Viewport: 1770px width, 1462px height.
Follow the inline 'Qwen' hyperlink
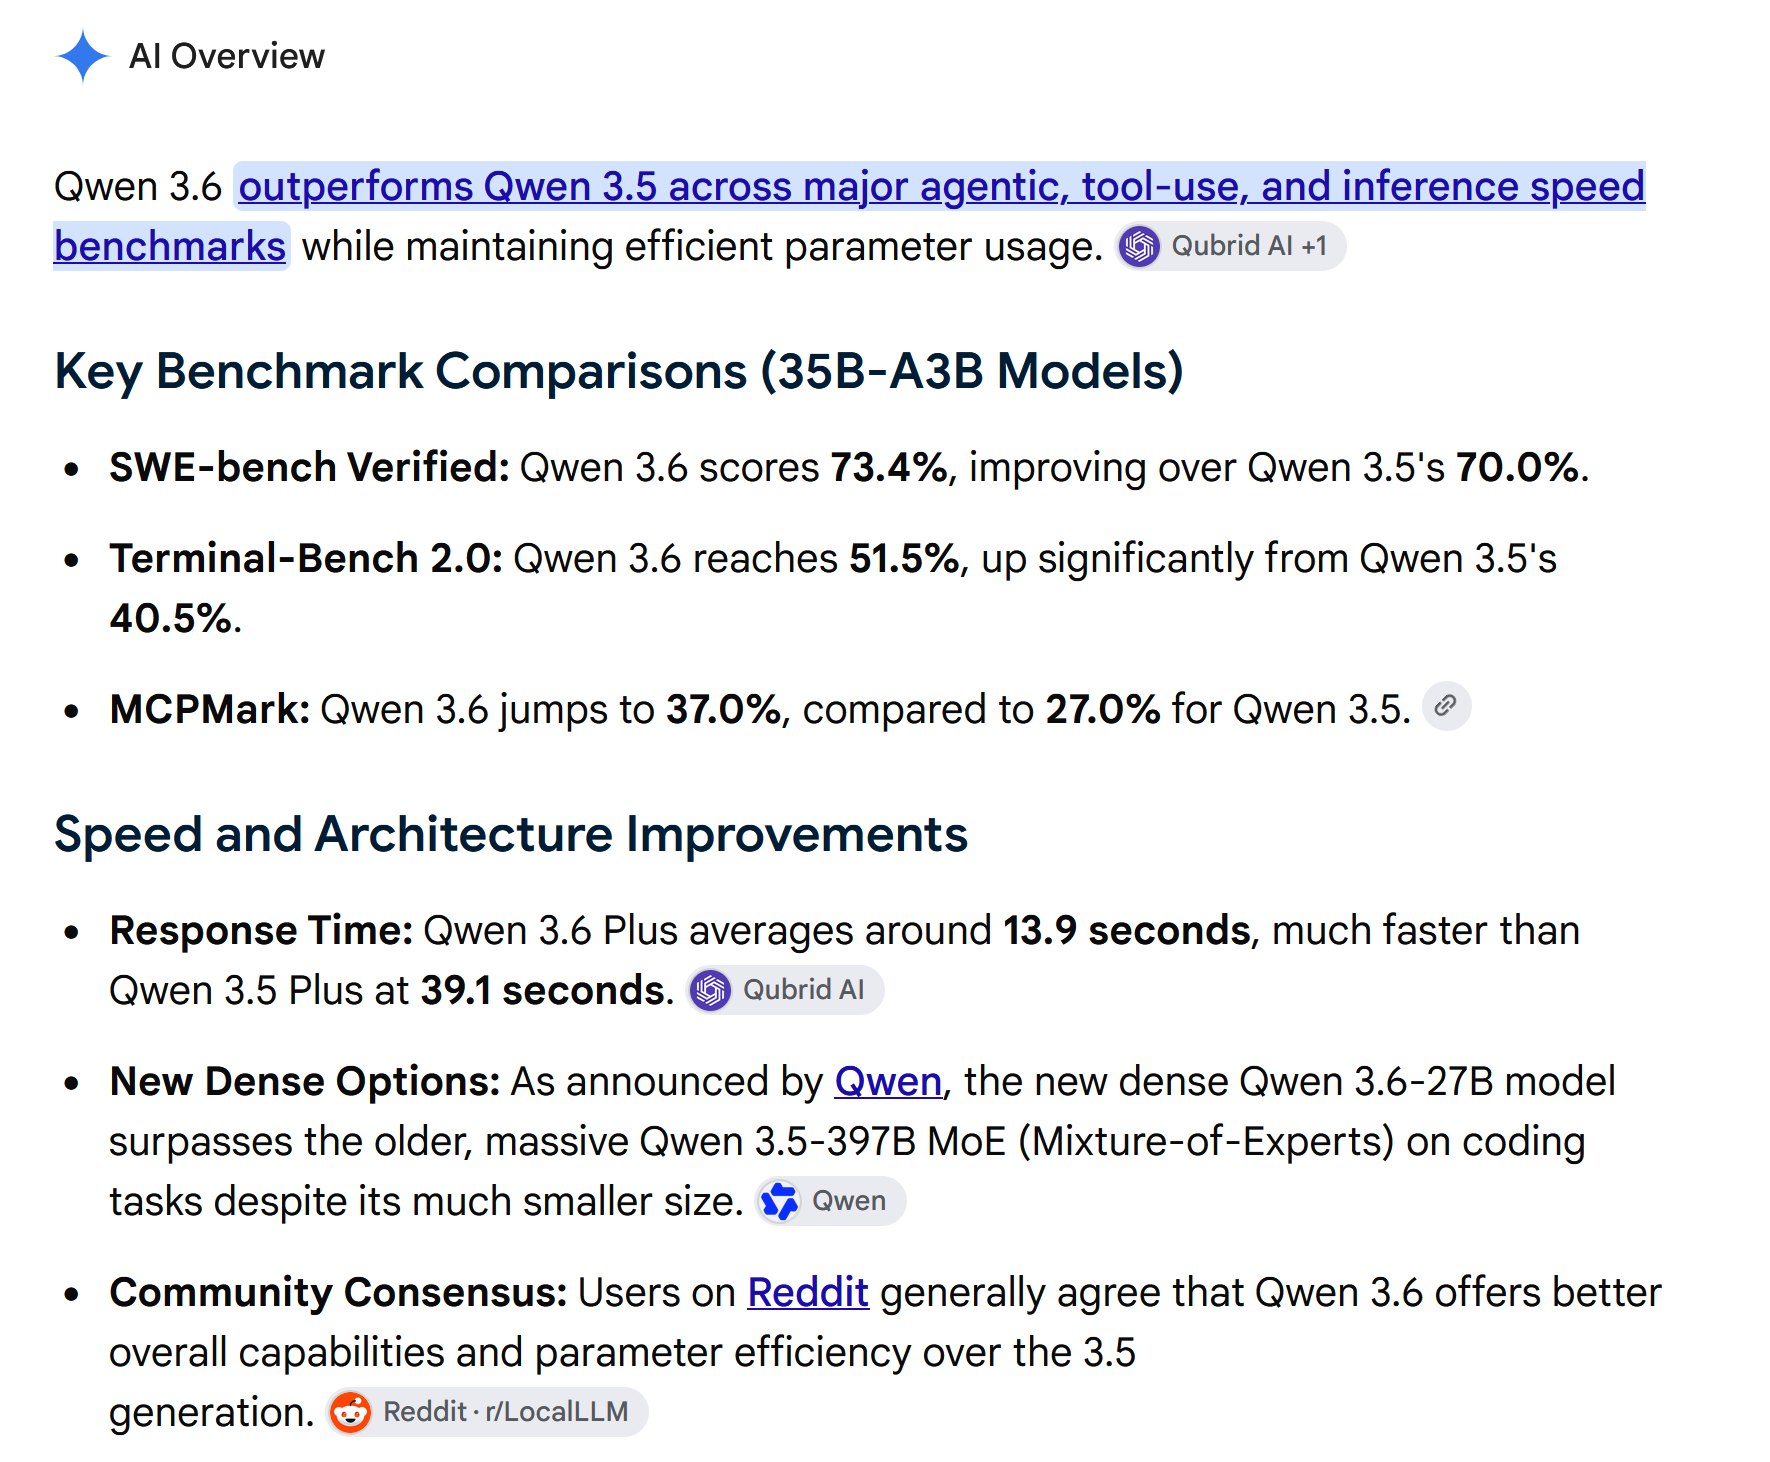(x=888, y=1082)
